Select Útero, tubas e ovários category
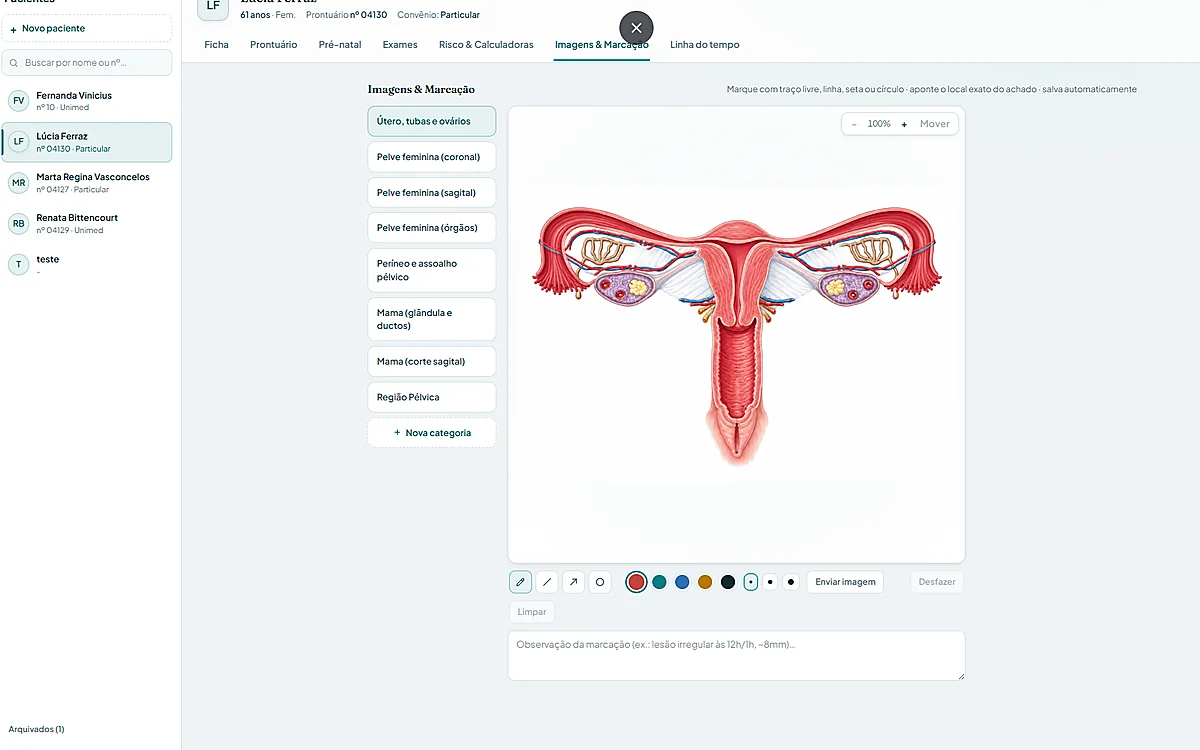Image resolution: width=1200 pixels, height=750 pixels. [432, 121]
